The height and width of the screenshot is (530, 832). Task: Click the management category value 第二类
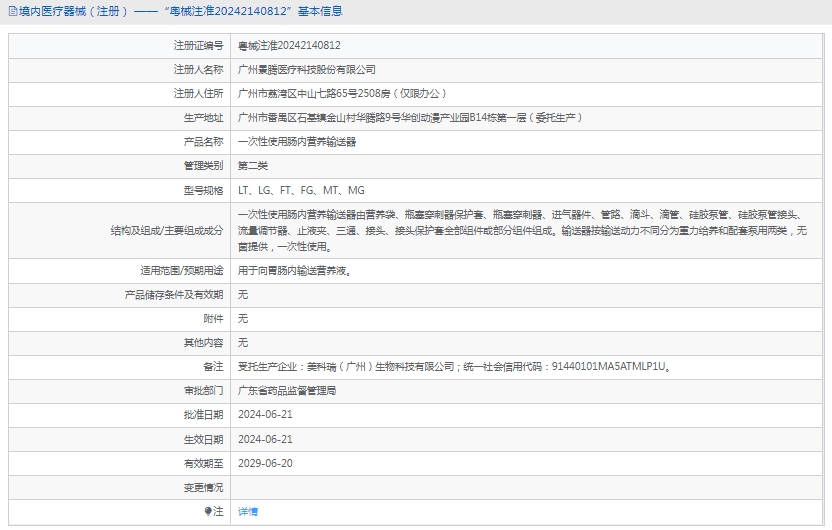click(253, 166)
